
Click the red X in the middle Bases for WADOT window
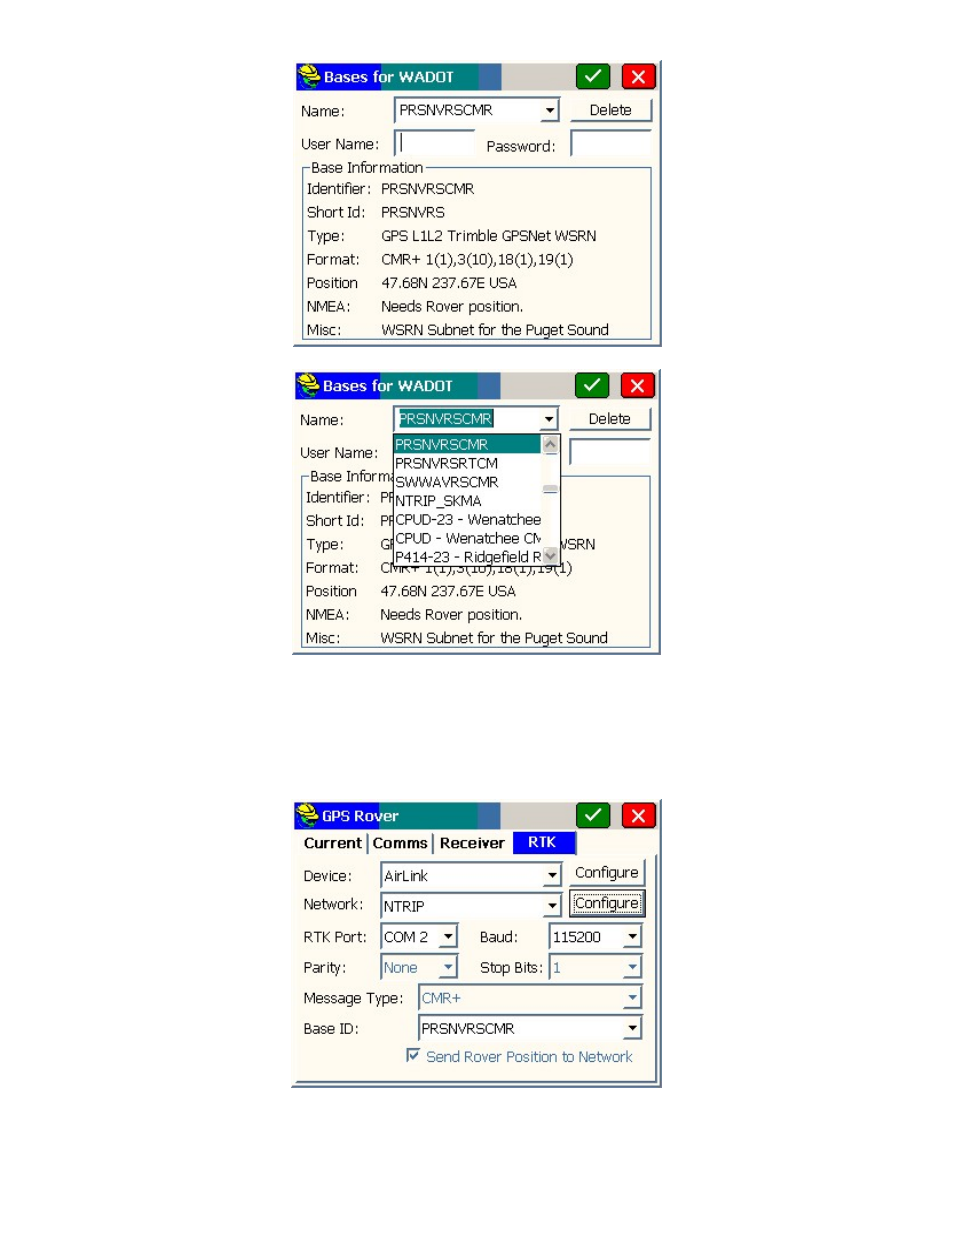point(637,386)
